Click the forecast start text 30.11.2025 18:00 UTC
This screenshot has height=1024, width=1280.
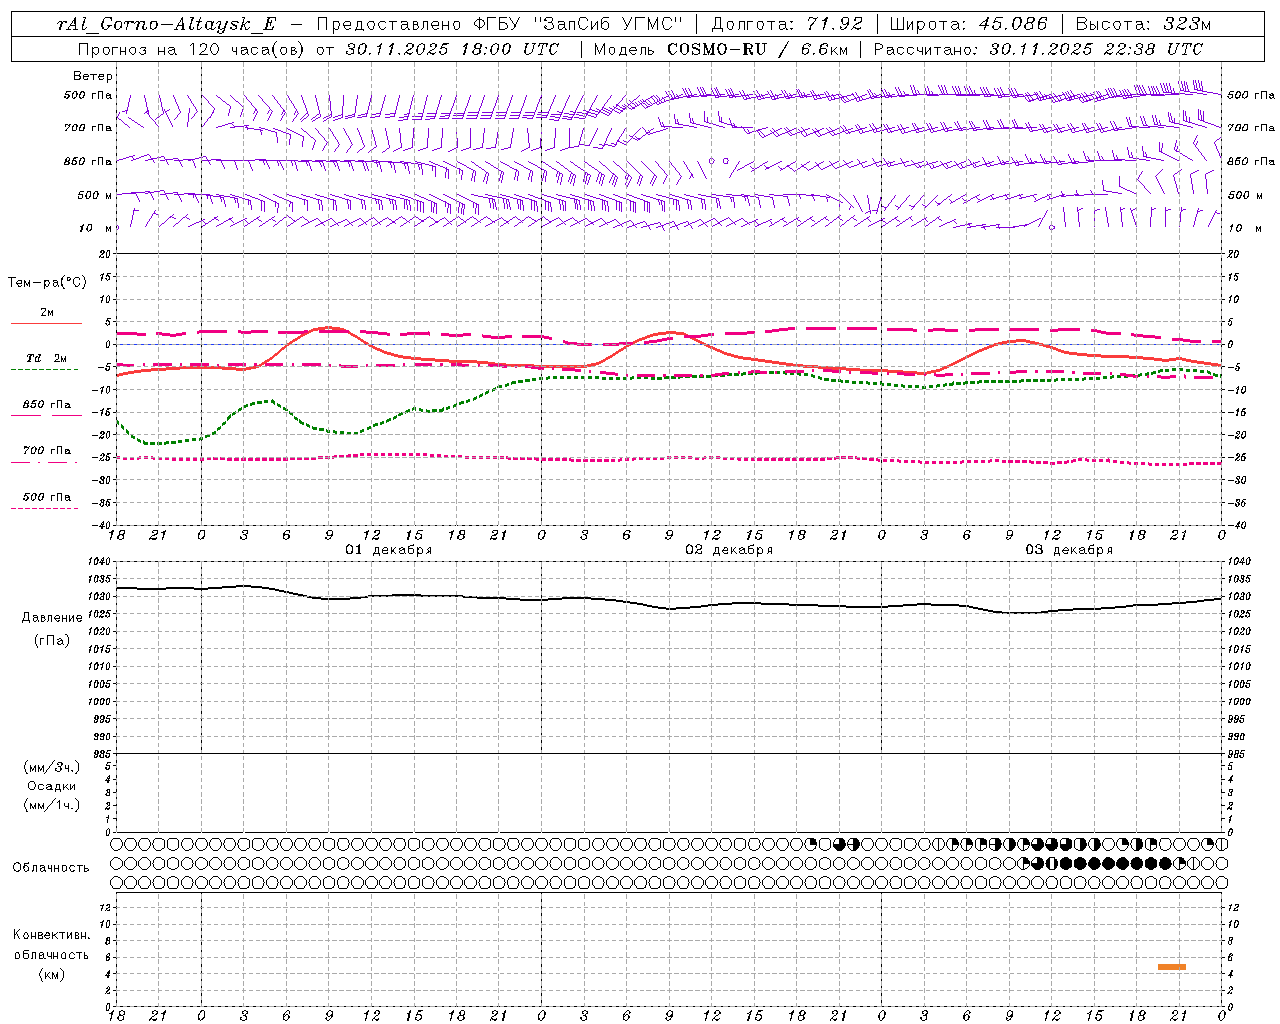[451, 49]
